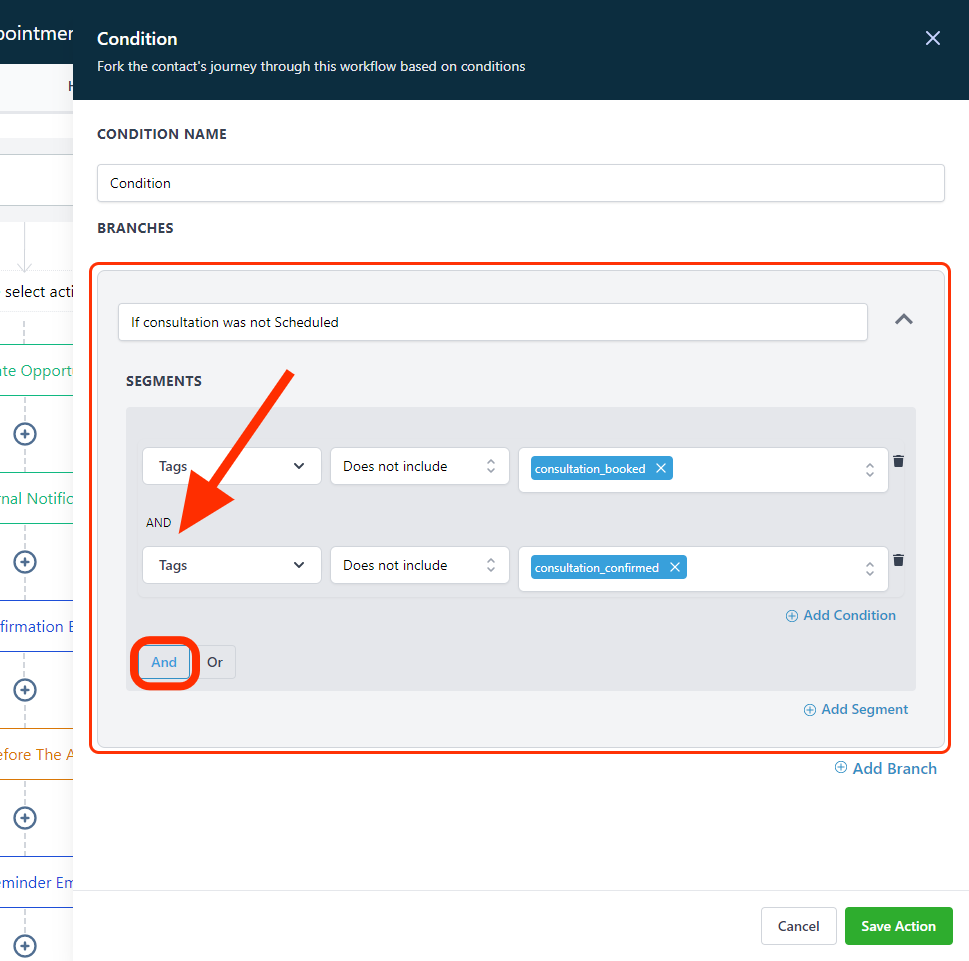
Task: Click the consultation_booked tag label
Action: click(x=590, y=468)
